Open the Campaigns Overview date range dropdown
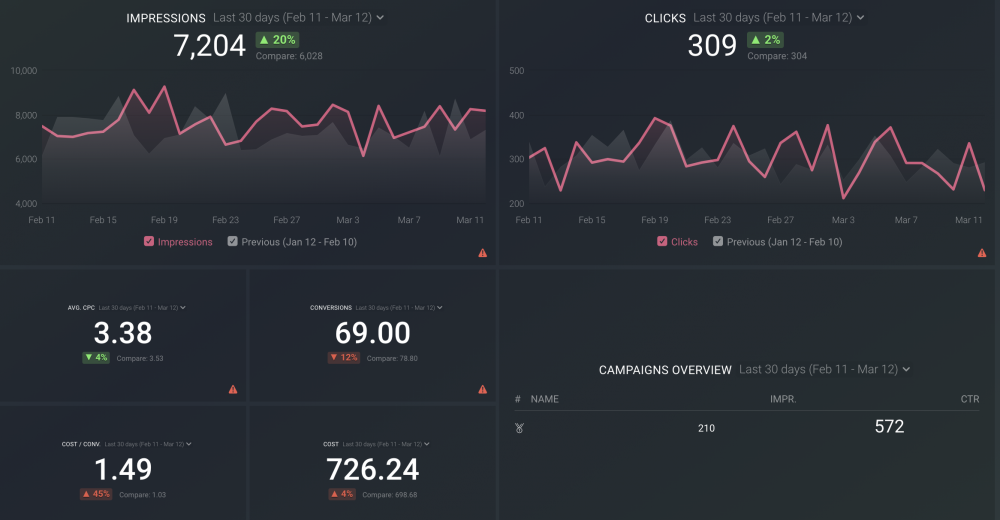The height and width of the screenshot is (520, 1000). pyautogui.click(x=824, y=370)
